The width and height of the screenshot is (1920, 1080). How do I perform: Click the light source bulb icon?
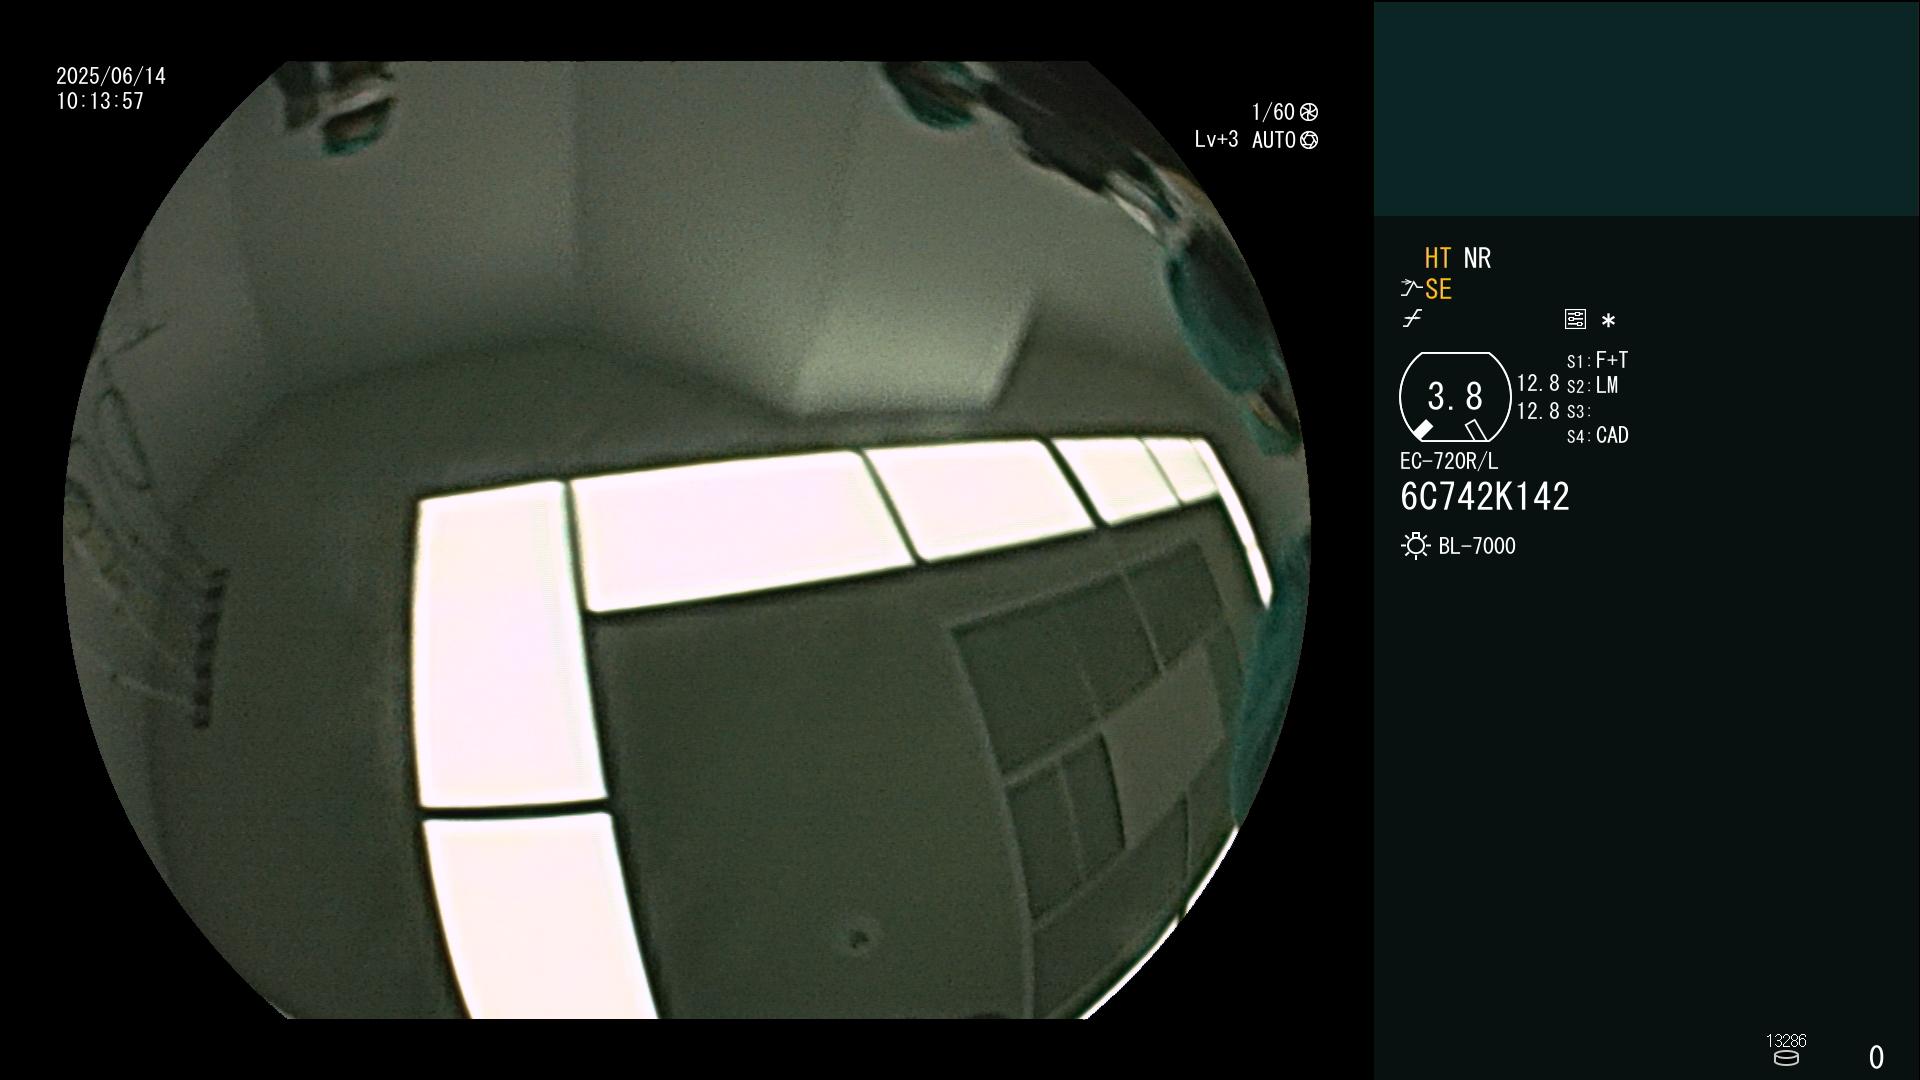pos(1415,546)
